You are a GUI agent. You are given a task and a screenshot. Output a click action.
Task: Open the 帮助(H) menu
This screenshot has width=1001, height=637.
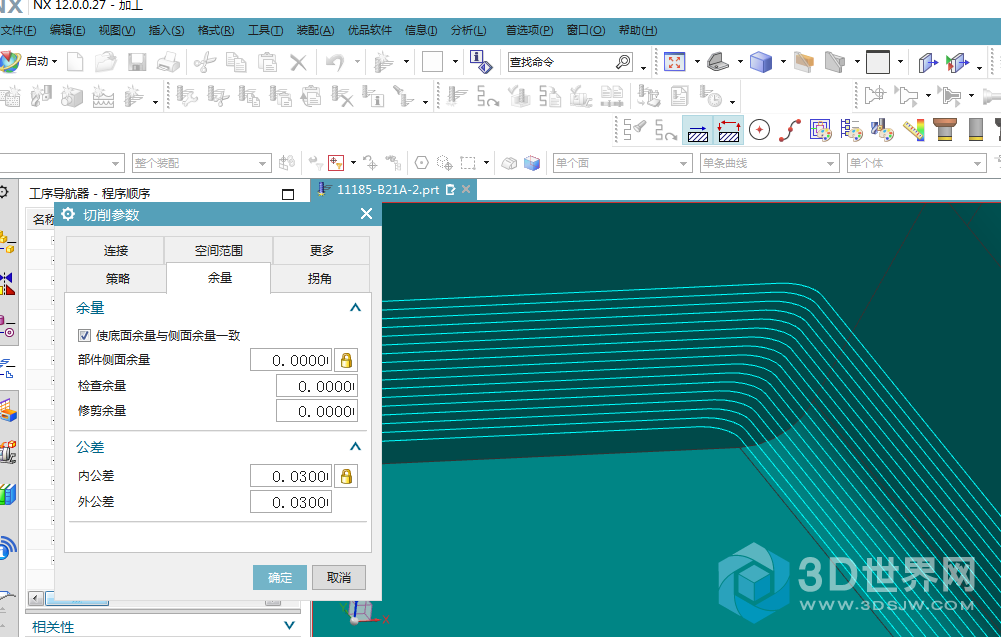(638, 31)
